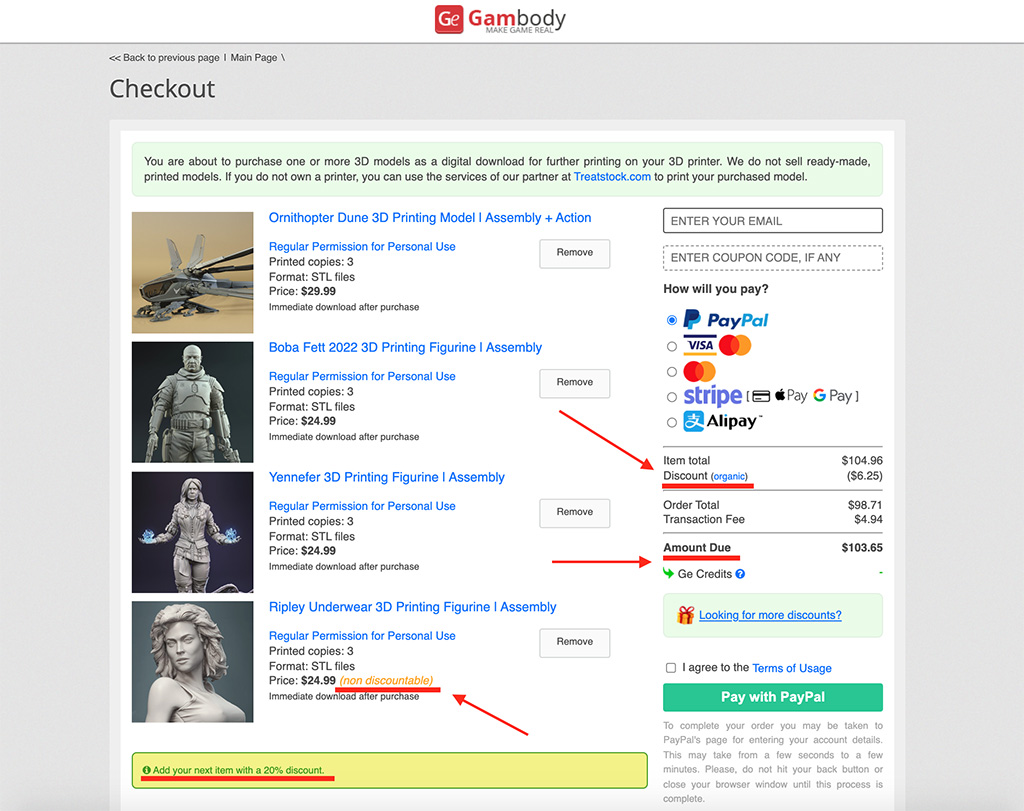Image resolution: width=1024 pixels, height=811 pixels.
Task: Open the Yennefer figurine thumbnail
Action: tap(193, 532)
